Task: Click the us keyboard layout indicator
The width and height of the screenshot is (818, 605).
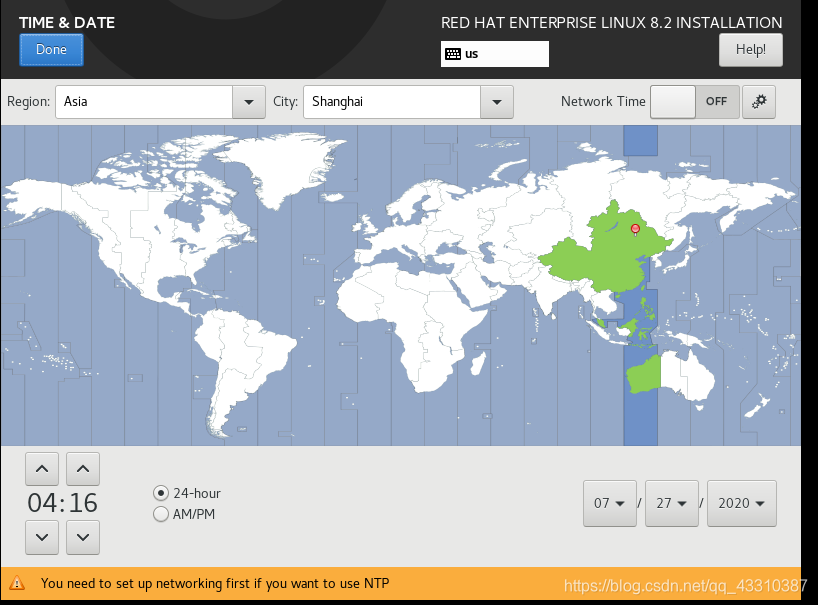Action: [495, 54]
